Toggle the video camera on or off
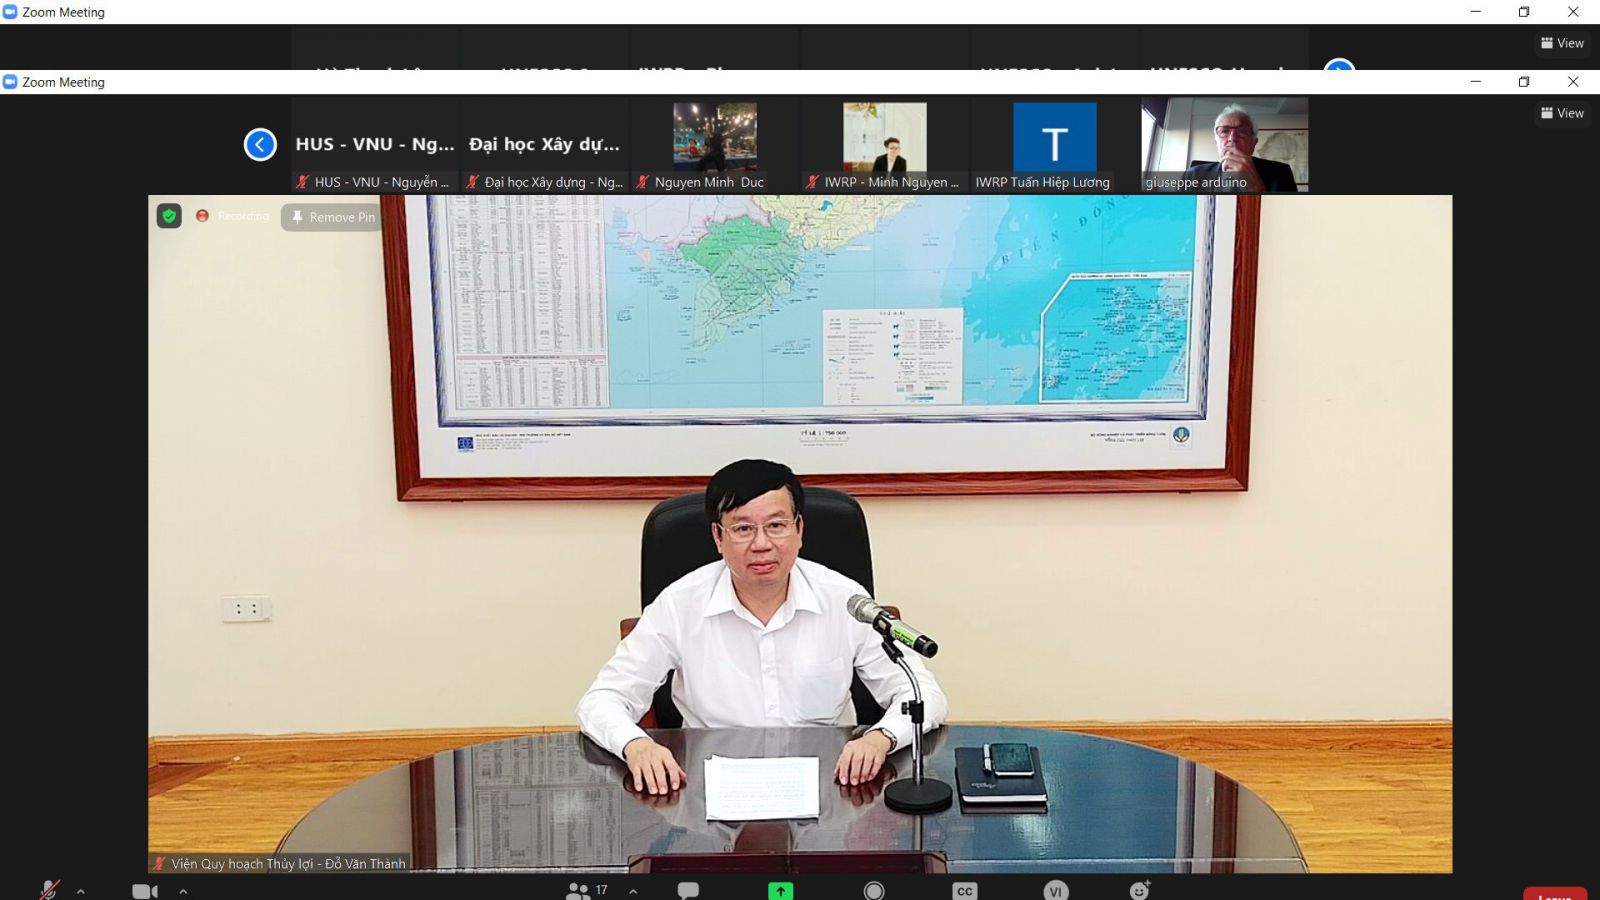This screenshot has width=1600, height=900. (145, 891)
